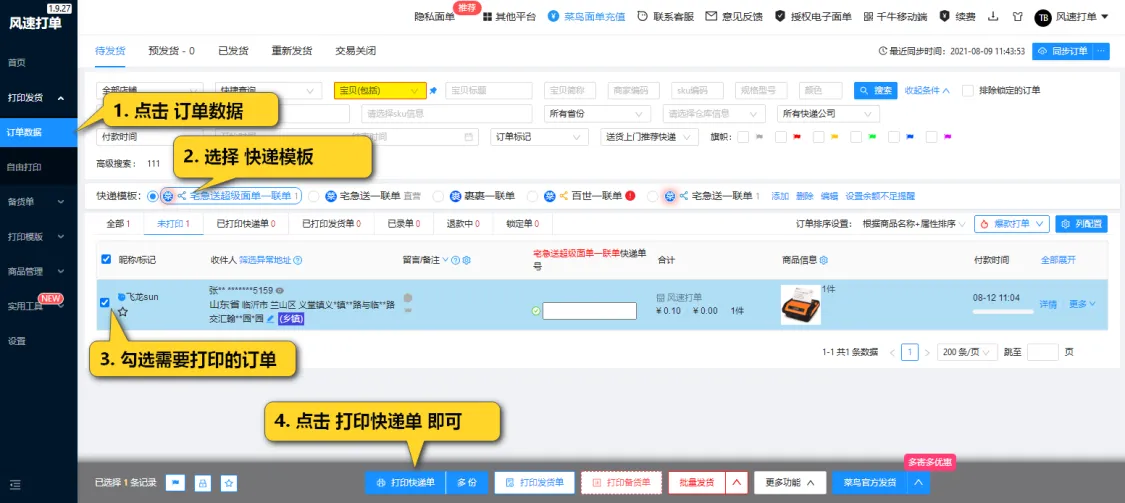This screenshot has height=503, width=1125.
Task: Click the eye icon next to phone 5159
Action: click(x=280, y=291)
